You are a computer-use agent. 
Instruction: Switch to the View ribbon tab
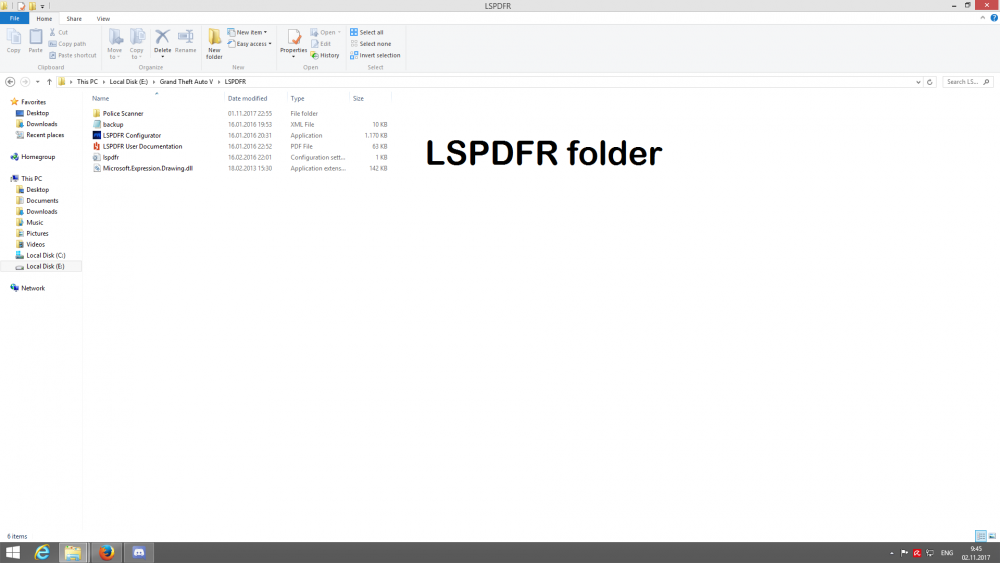point(103,18)
